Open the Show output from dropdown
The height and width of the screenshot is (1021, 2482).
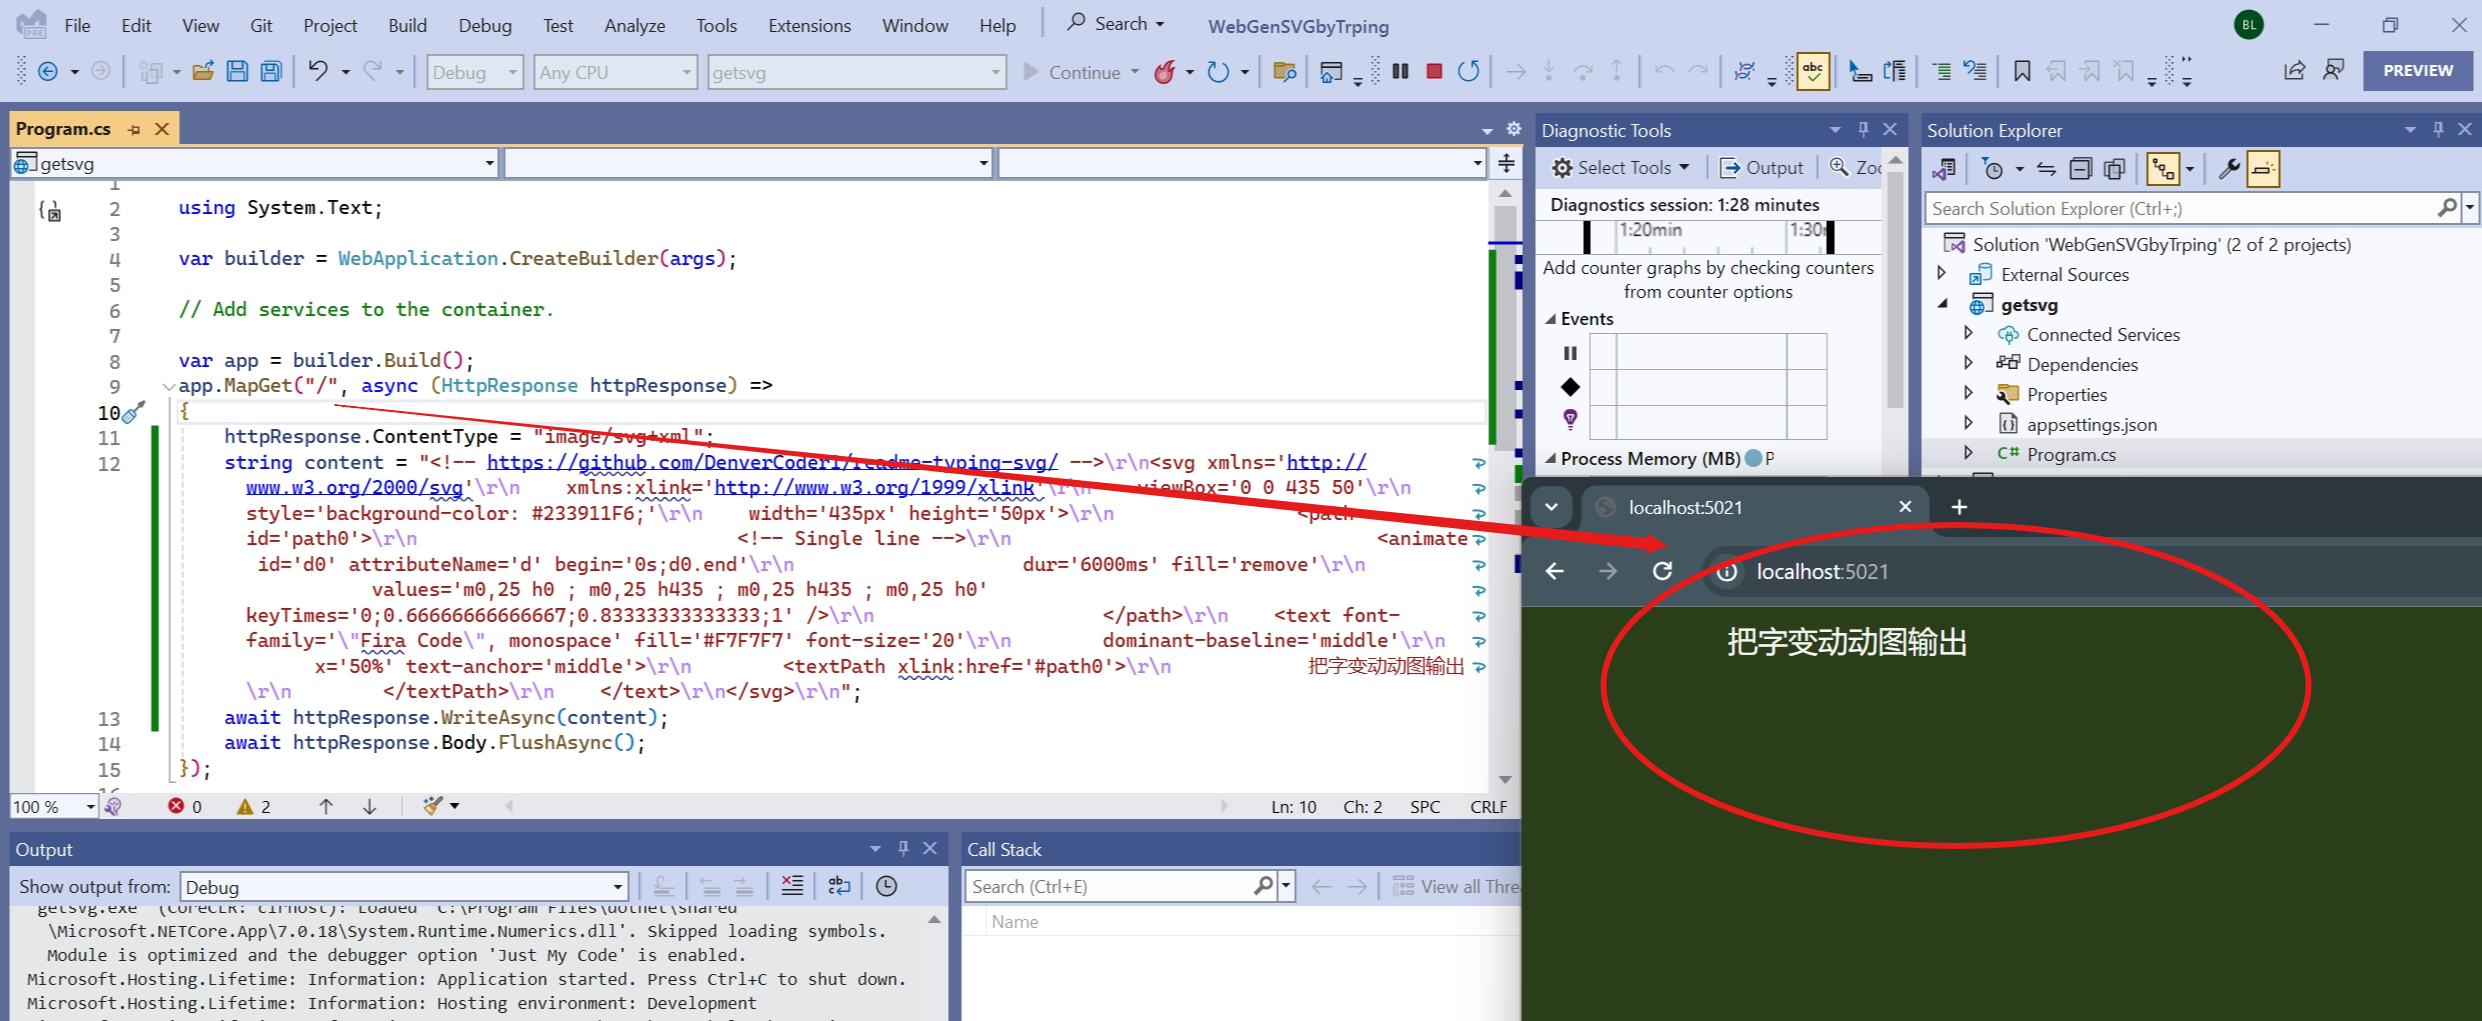404,887
